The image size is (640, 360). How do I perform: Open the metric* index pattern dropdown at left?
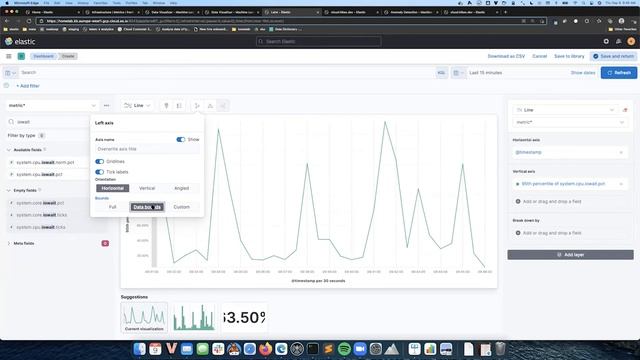52,106
